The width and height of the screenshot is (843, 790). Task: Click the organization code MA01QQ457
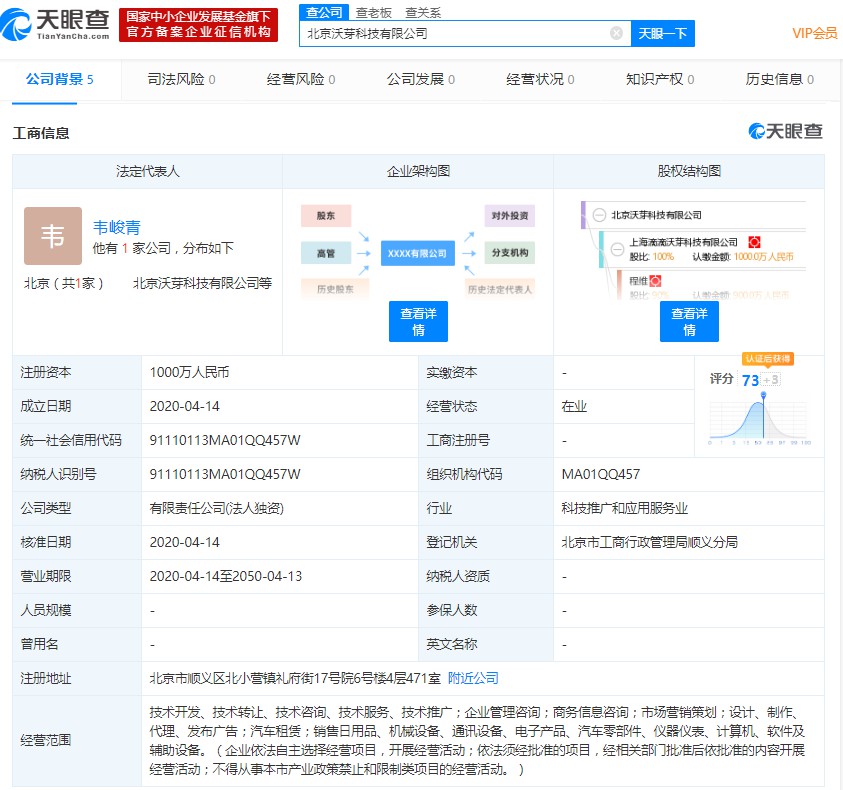click(x=601, y=474)
